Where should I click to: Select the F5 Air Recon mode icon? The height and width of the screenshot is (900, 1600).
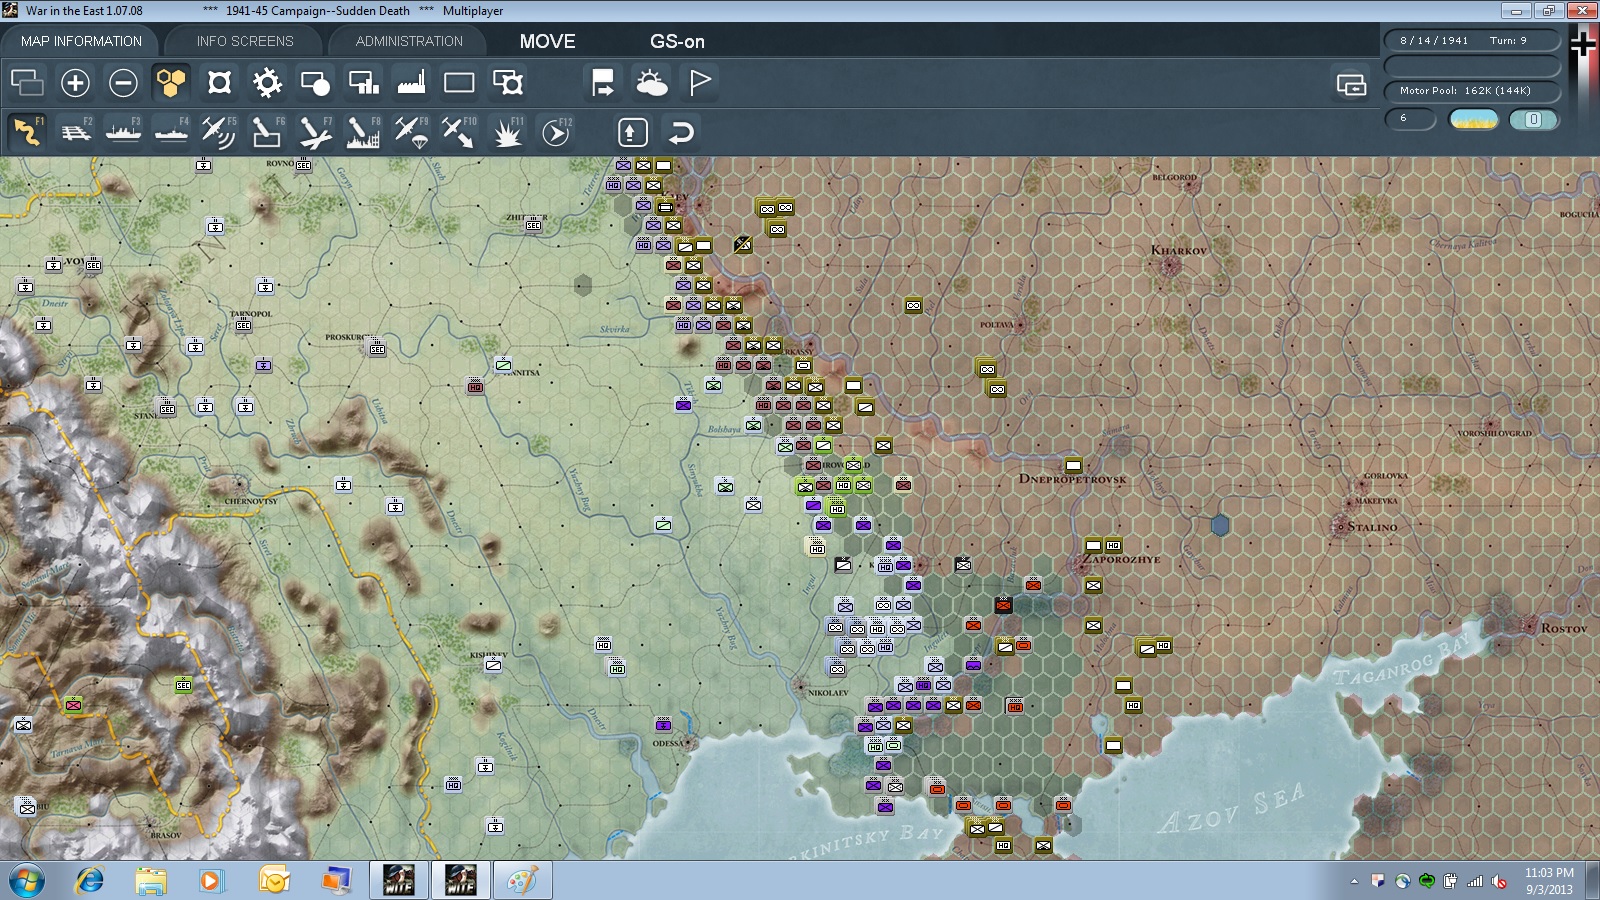coord(218,132)
